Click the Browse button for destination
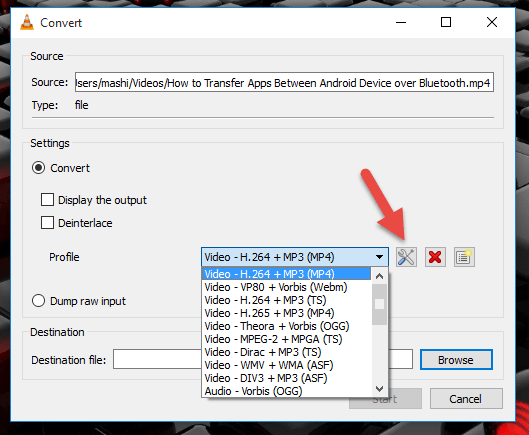 [x=456, y=360]
